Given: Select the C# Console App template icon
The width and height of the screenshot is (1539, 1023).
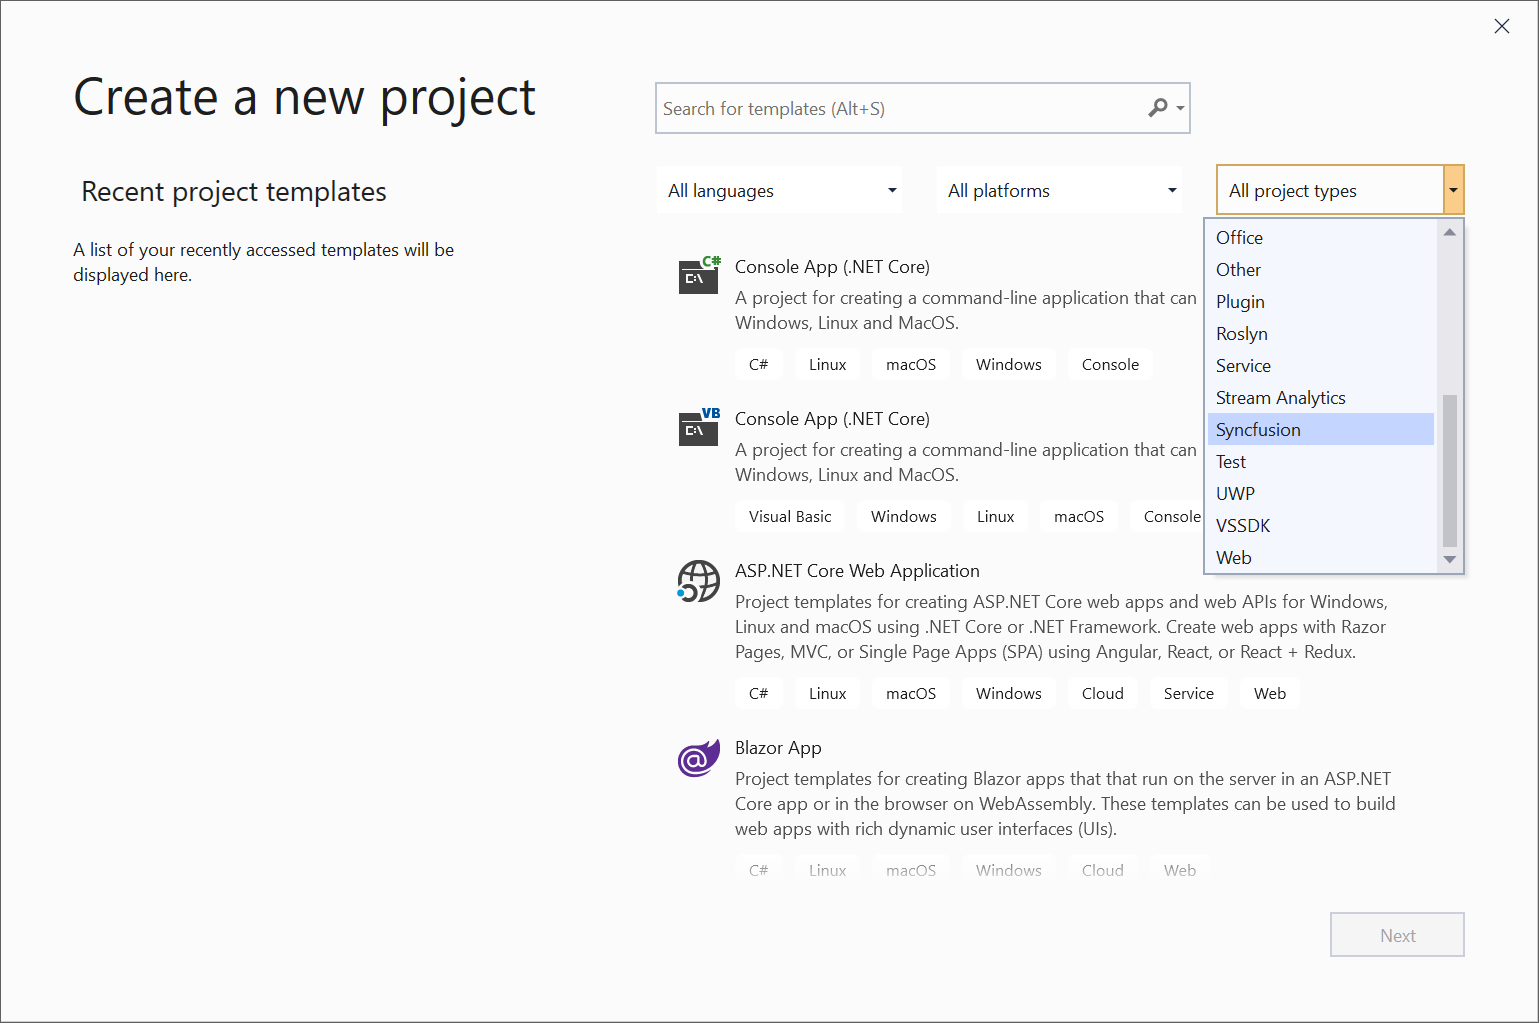Looking at the screenshot, I should (698, 276).
